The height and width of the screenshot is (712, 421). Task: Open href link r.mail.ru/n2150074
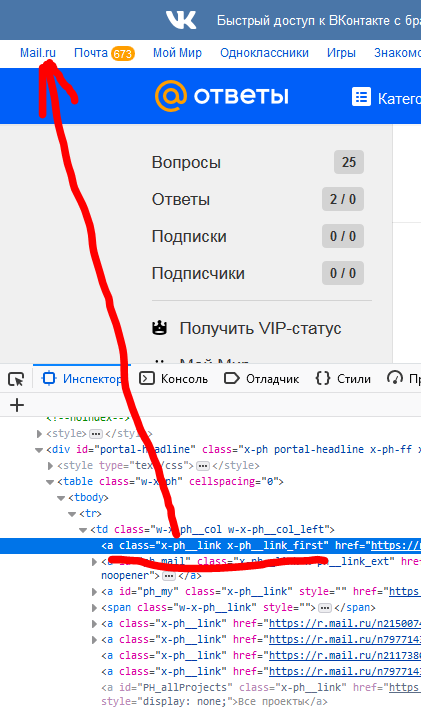point(345,623)
